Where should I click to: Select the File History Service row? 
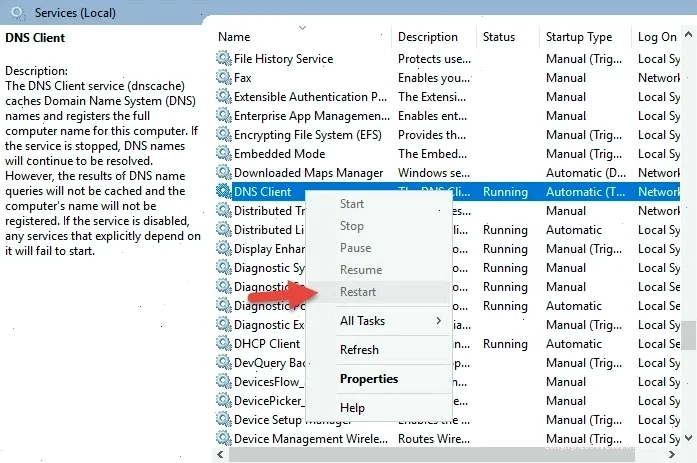pyautogui.click(x=448, y=59)
